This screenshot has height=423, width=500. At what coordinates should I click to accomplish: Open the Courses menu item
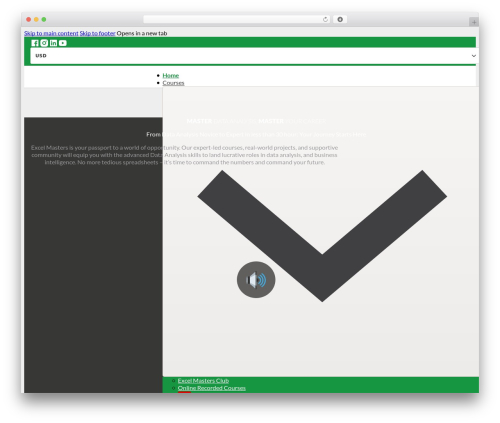(173, 83)
